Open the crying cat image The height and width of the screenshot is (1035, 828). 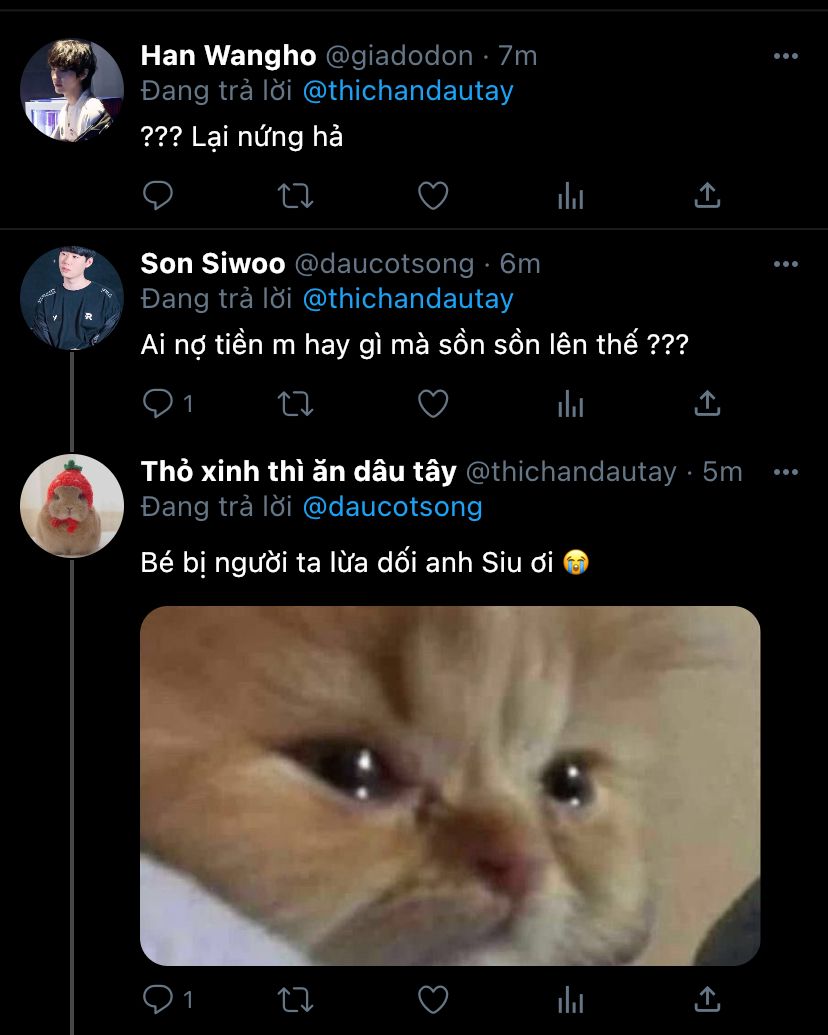[450, 785]
